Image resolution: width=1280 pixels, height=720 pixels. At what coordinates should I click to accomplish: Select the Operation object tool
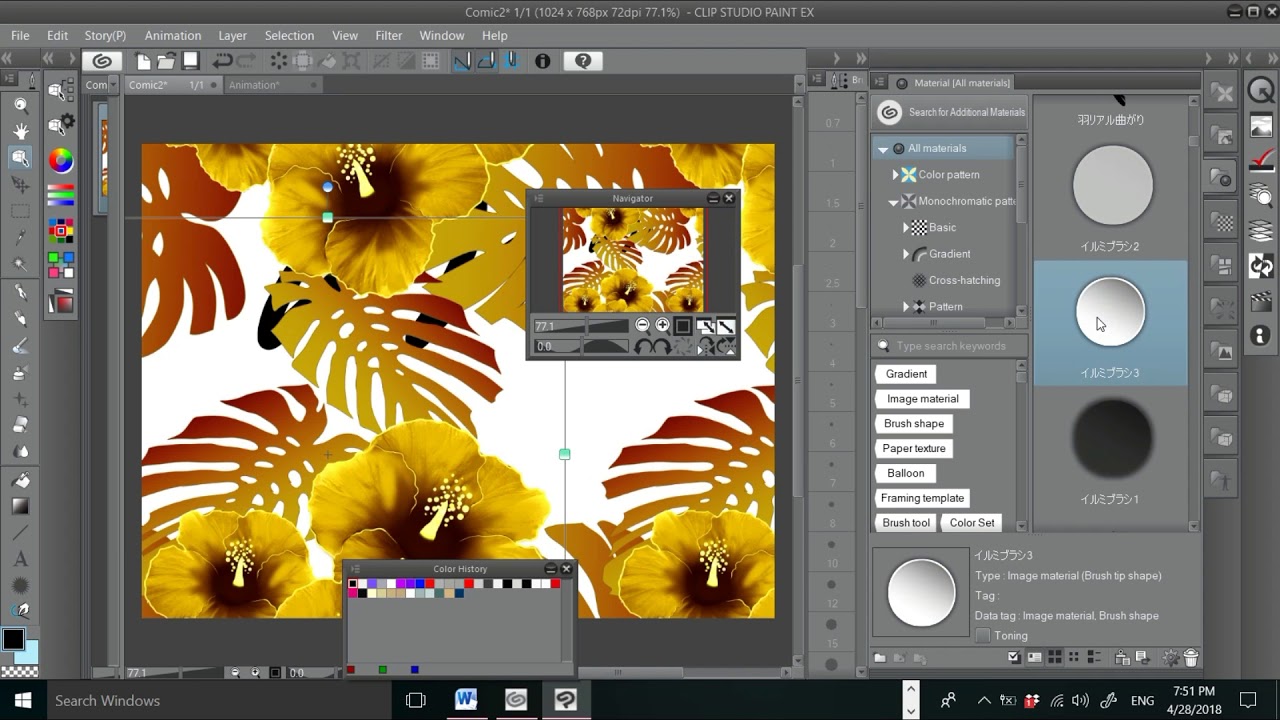[20, 158]
